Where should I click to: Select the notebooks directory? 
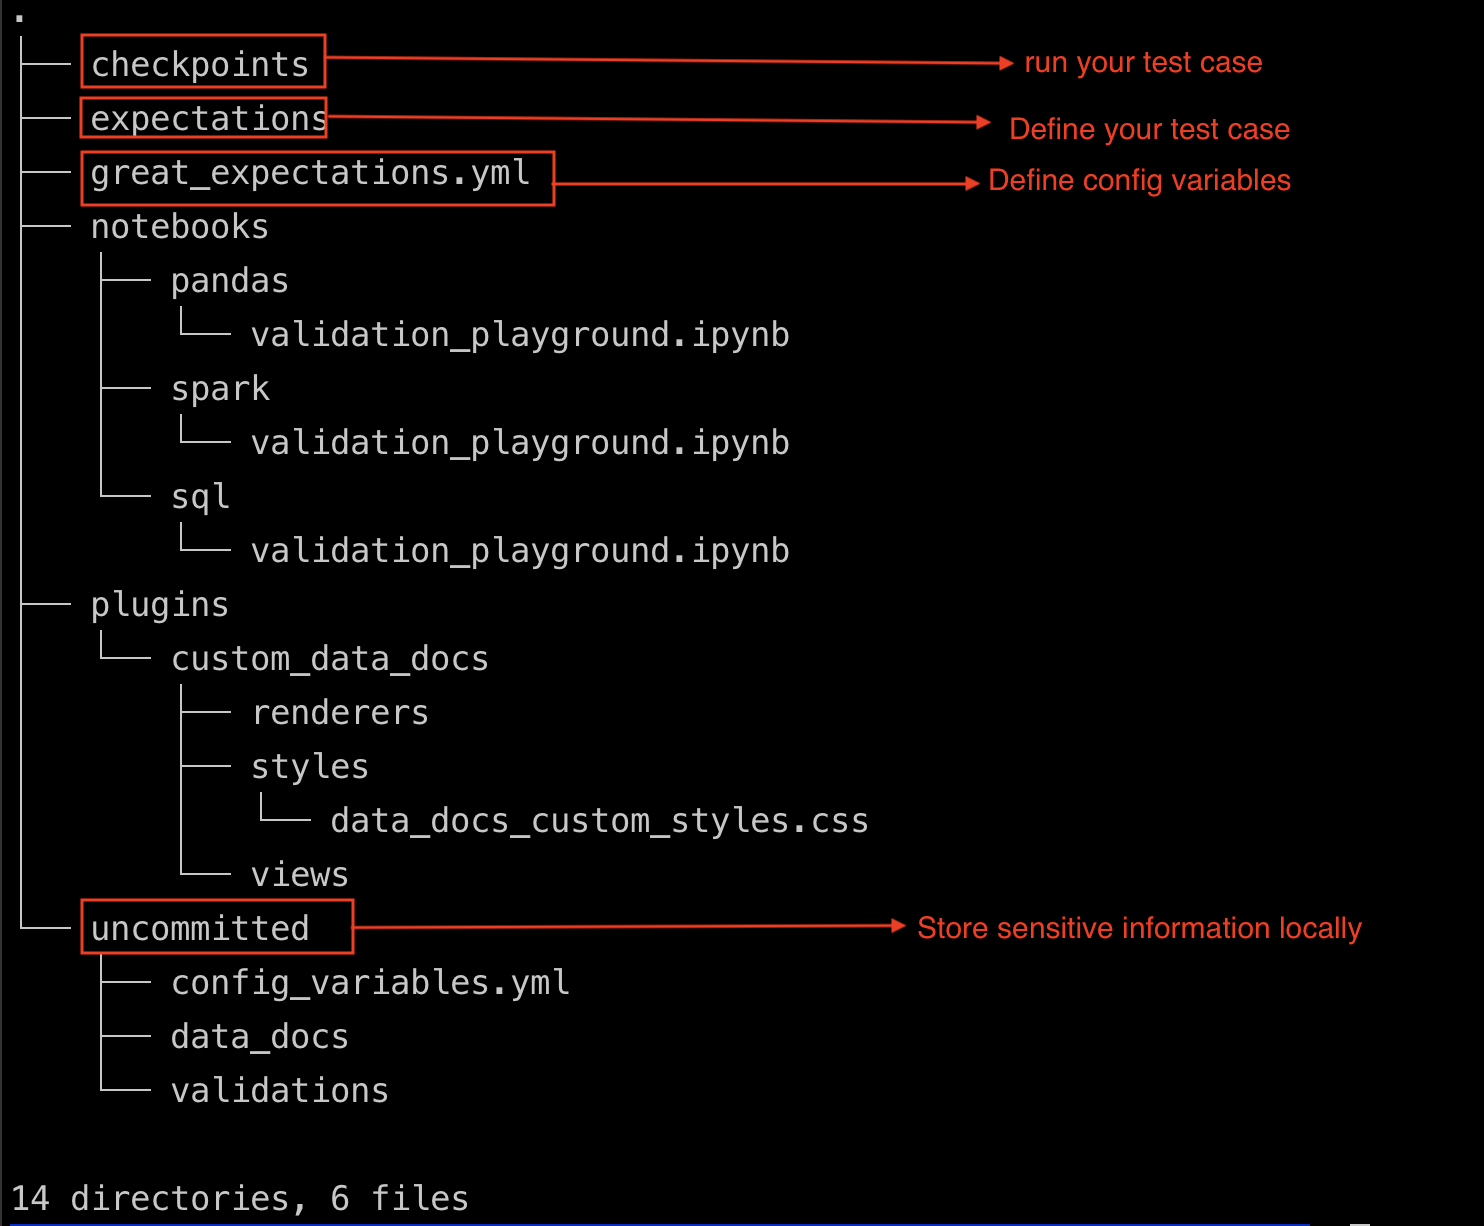click(x=179, y=227)
